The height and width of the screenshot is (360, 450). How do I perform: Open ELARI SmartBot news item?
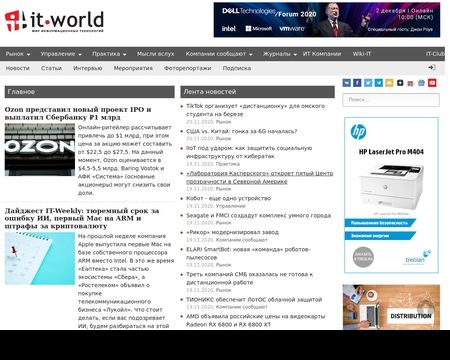coord(248,253)
